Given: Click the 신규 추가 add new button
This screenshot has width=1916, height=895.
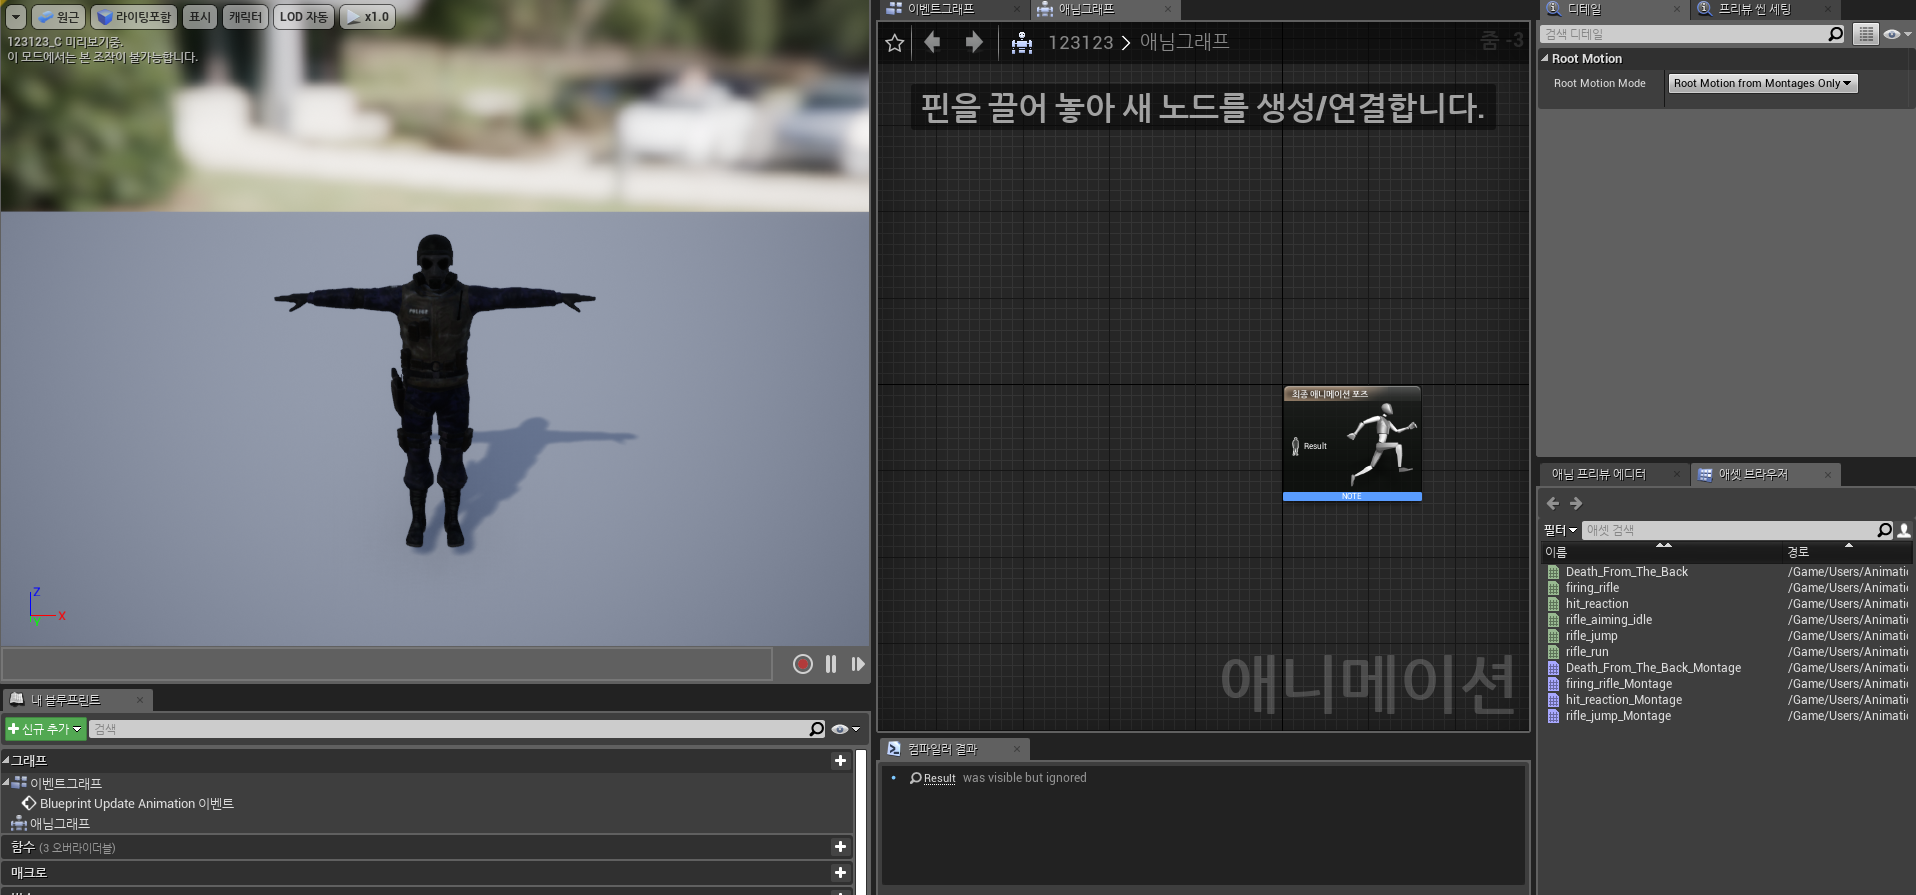Looking at the screenshot, I should (44, 729).
